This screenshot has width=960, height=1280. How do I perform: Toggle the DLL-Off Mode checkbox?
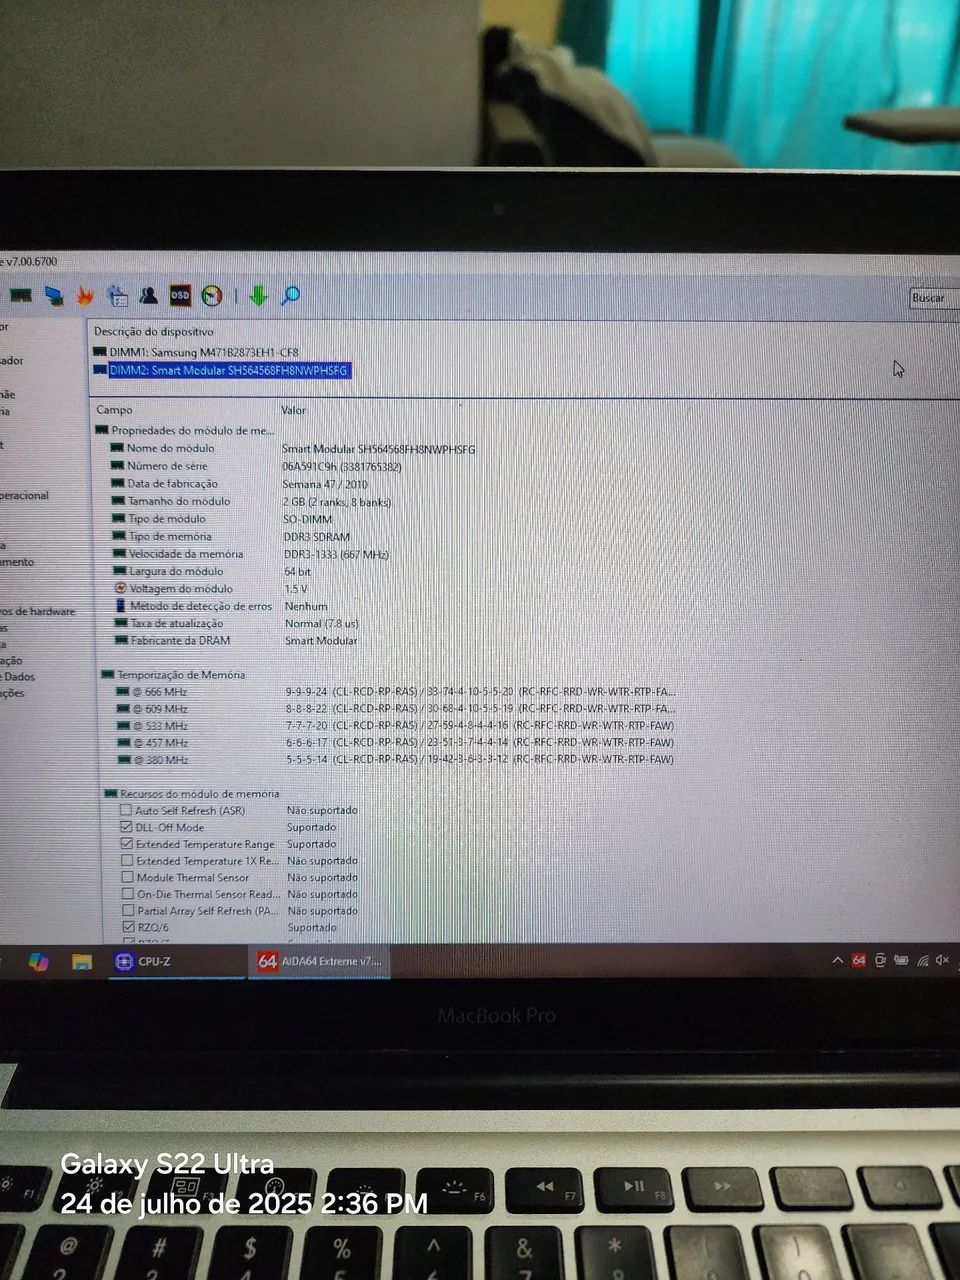[126, 827]
